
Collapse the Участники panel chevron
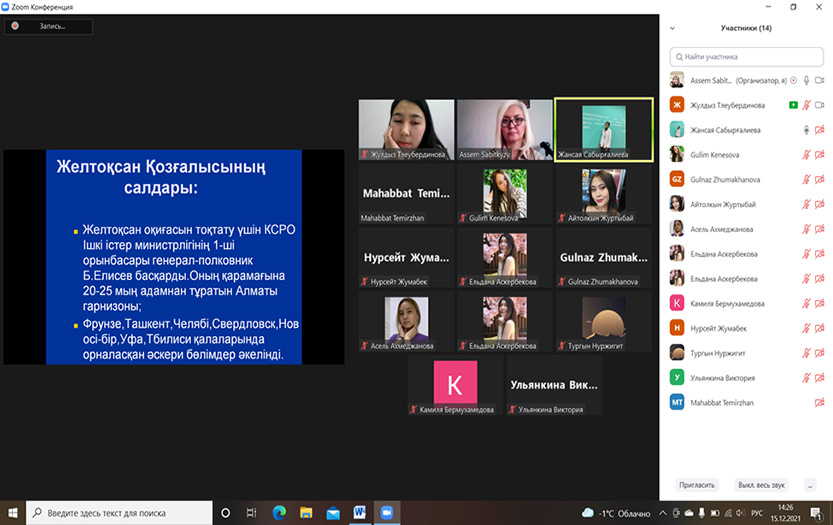tap(675, 28)
